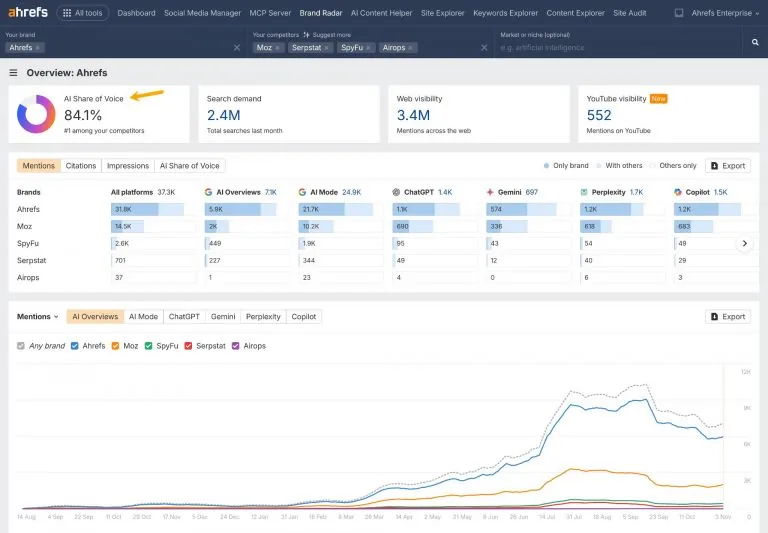
Task: Select the With others legend option
Action: [620, 166]
